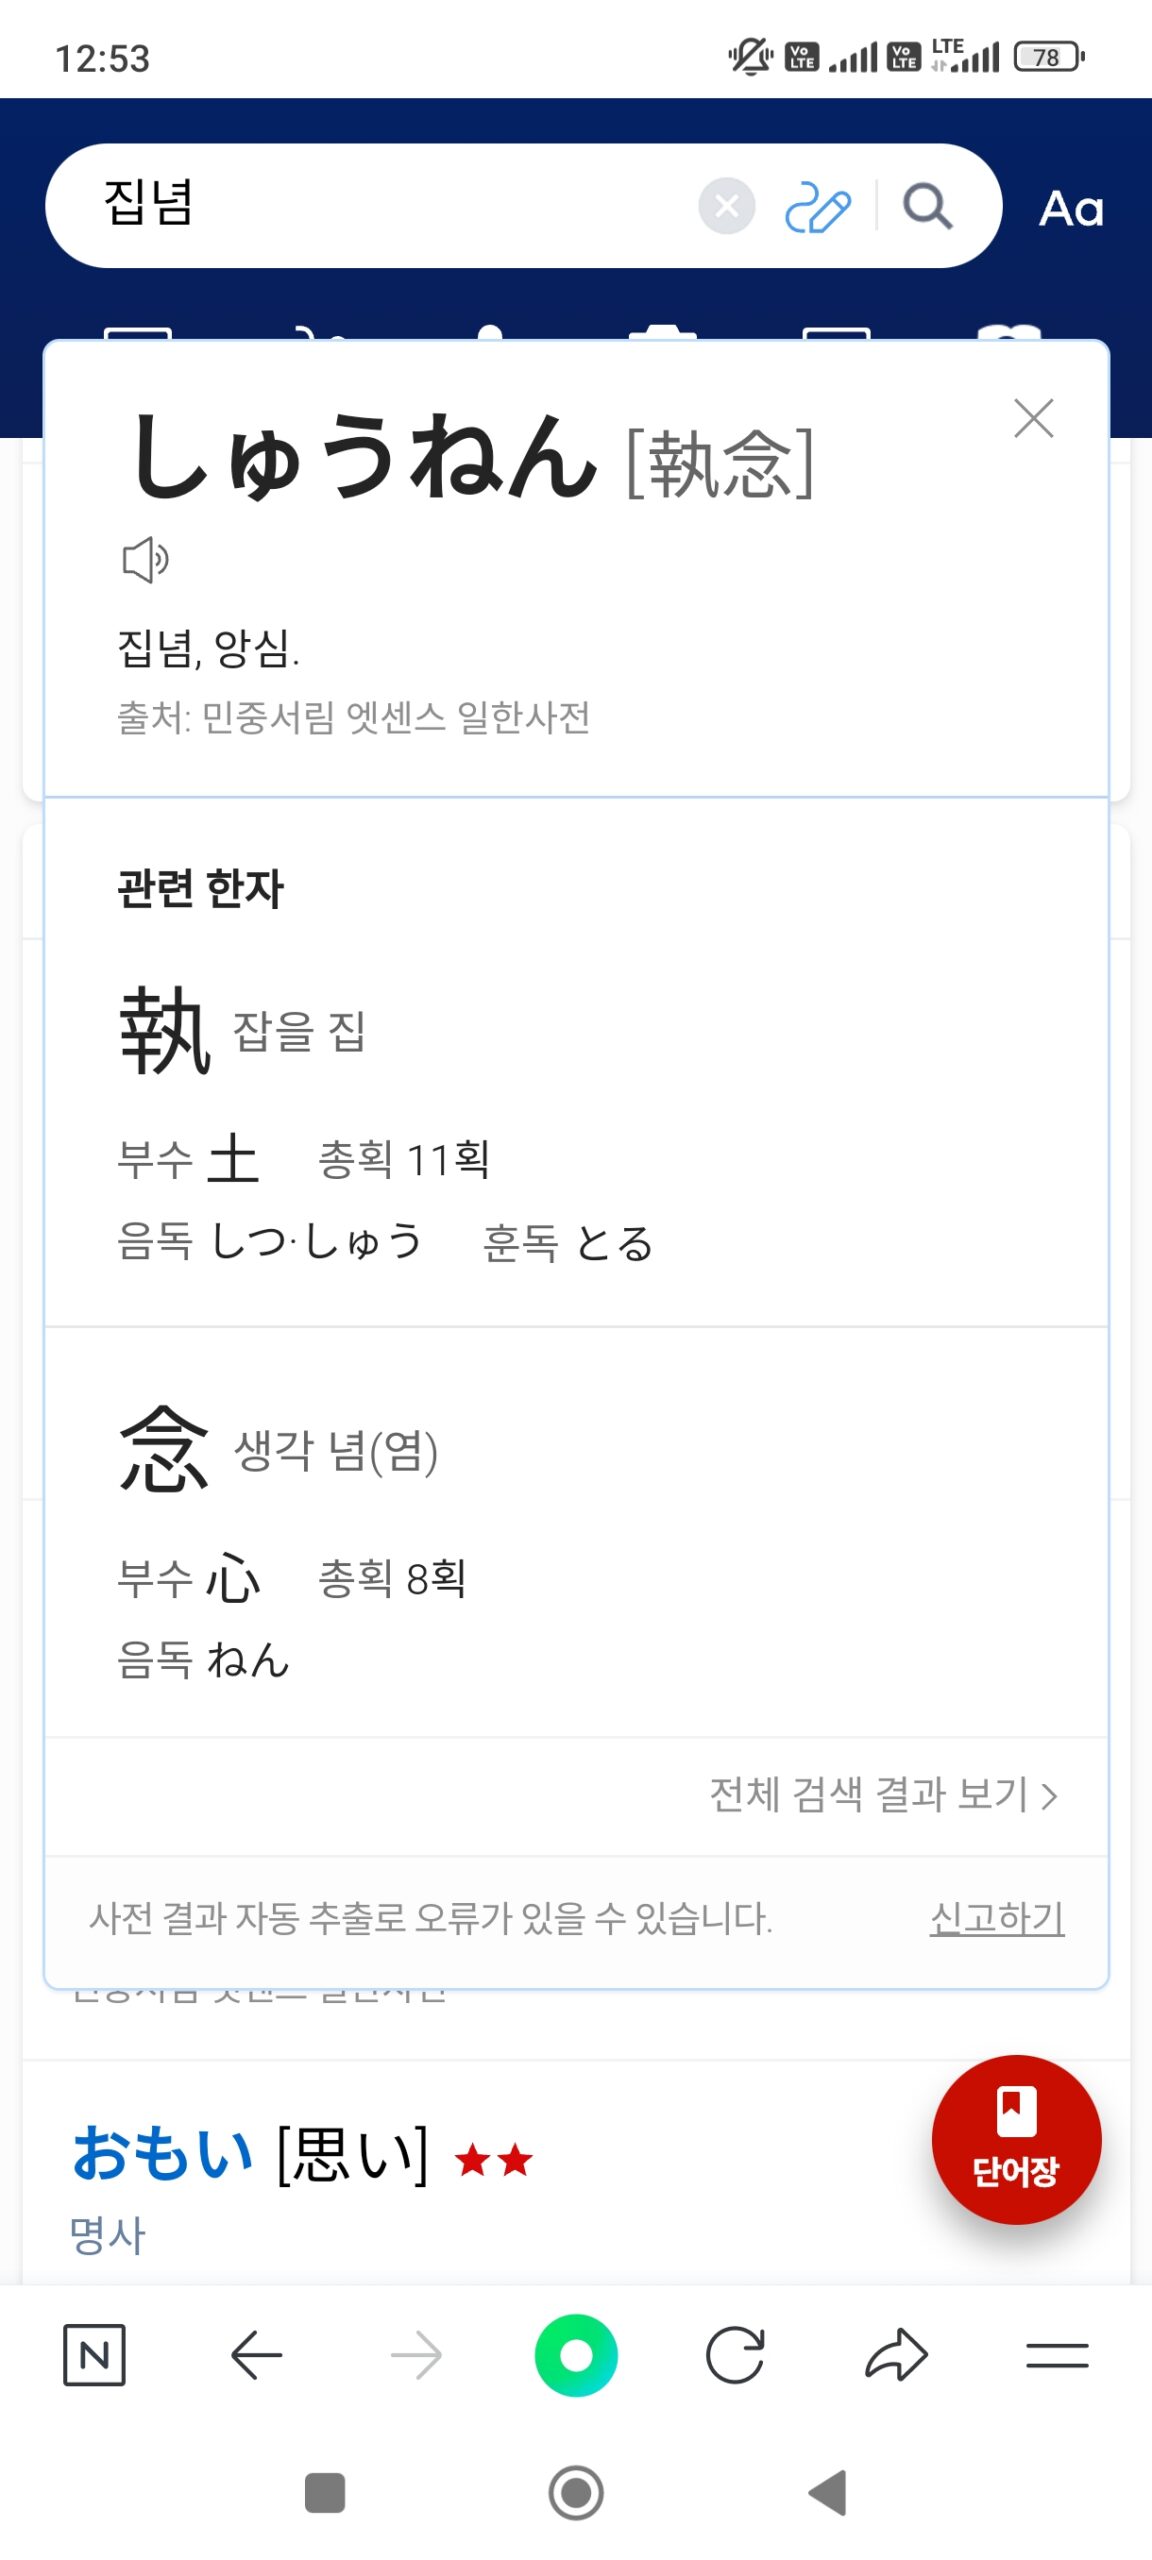Clear the search field text
Image resolution: width=1152 pixels, height=2560 pixels.
pyautogui.click(x=726, y=206)
